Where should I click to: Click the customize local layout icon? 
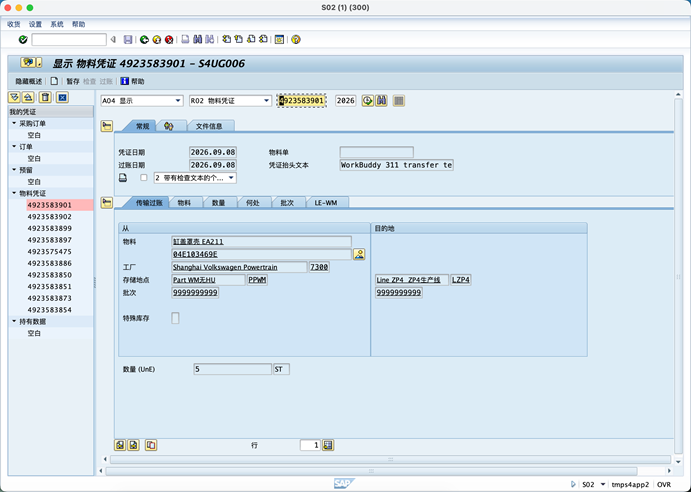pos(279,40)
